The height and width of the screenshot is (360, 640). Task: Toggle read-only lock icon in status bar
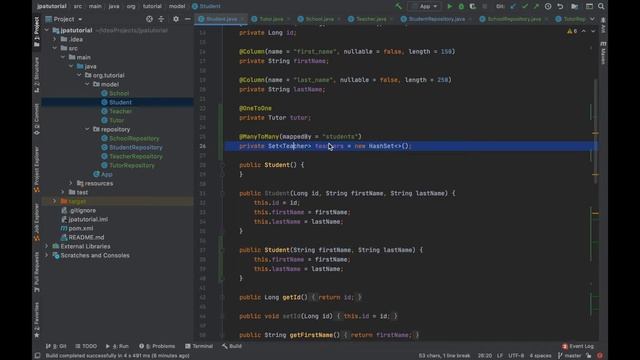point(589,356)
